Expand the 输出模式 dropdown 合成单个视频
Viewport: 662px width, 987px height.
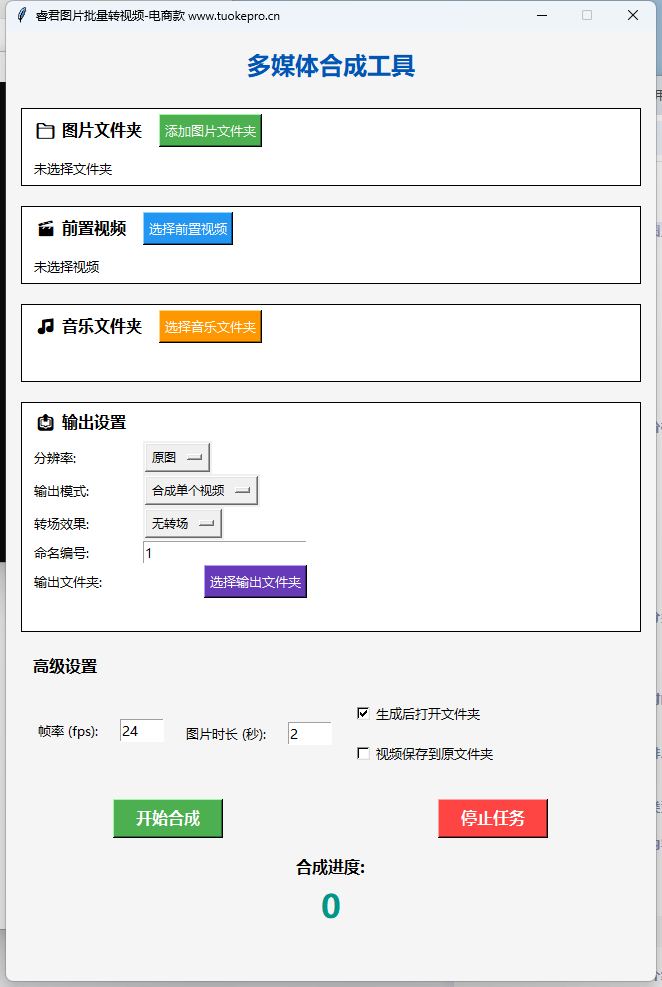(200, 490)
